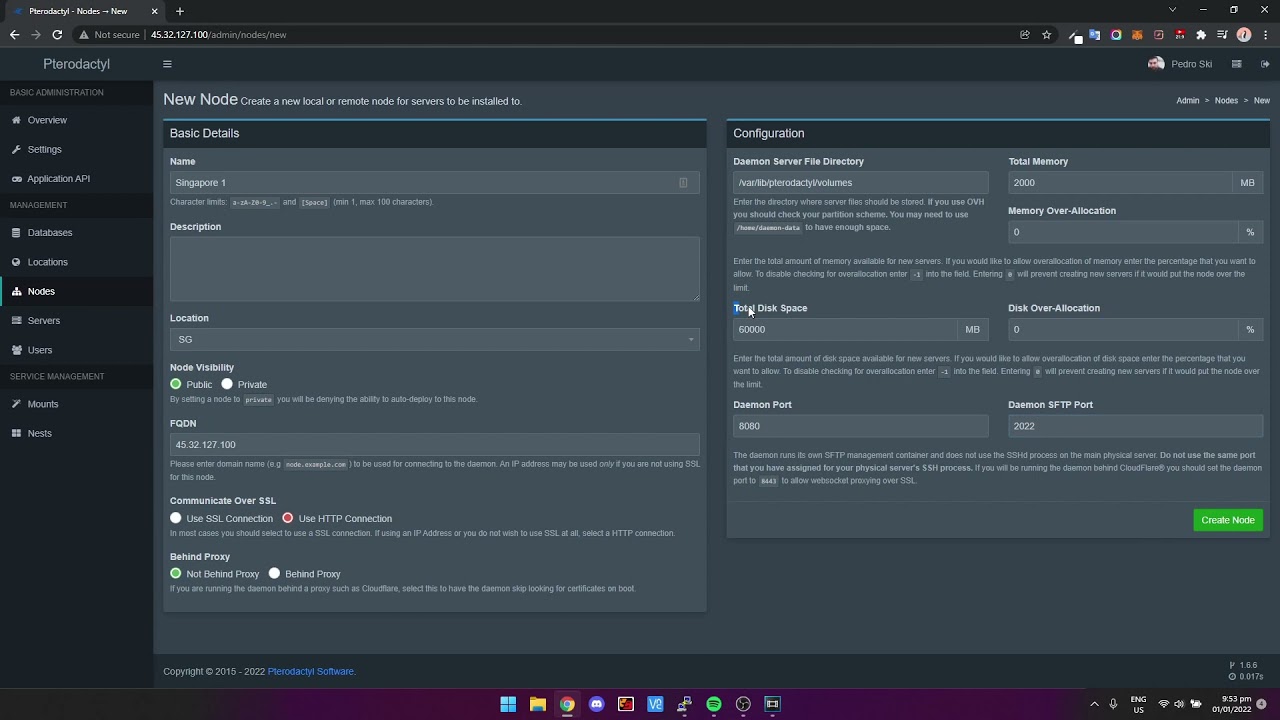The height and width of the screenshot is (720, 1280).
Task: Click the Disk Over-Allocation field
Action: click(1123, 329)
